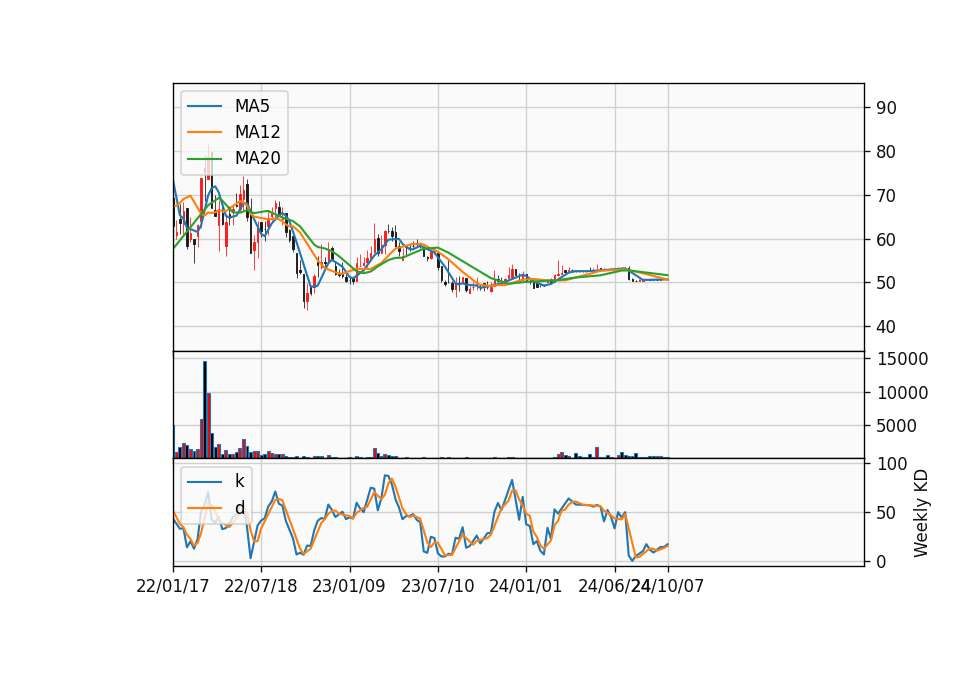Click the 22/07/18 date label
Screen dimensions: 960x690
[261, 586]
